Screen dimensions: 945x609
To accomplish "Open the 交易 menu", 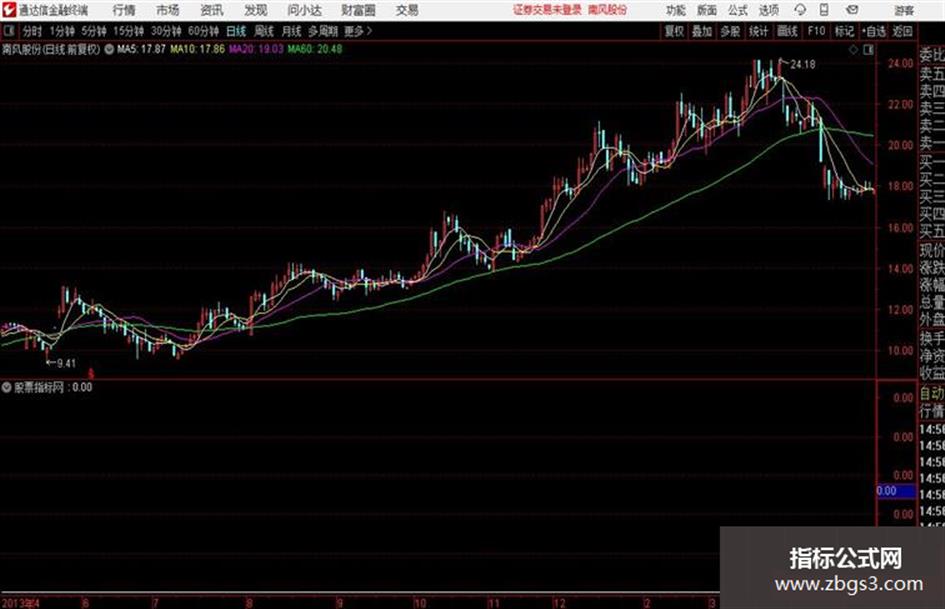I will click(407, 10).
